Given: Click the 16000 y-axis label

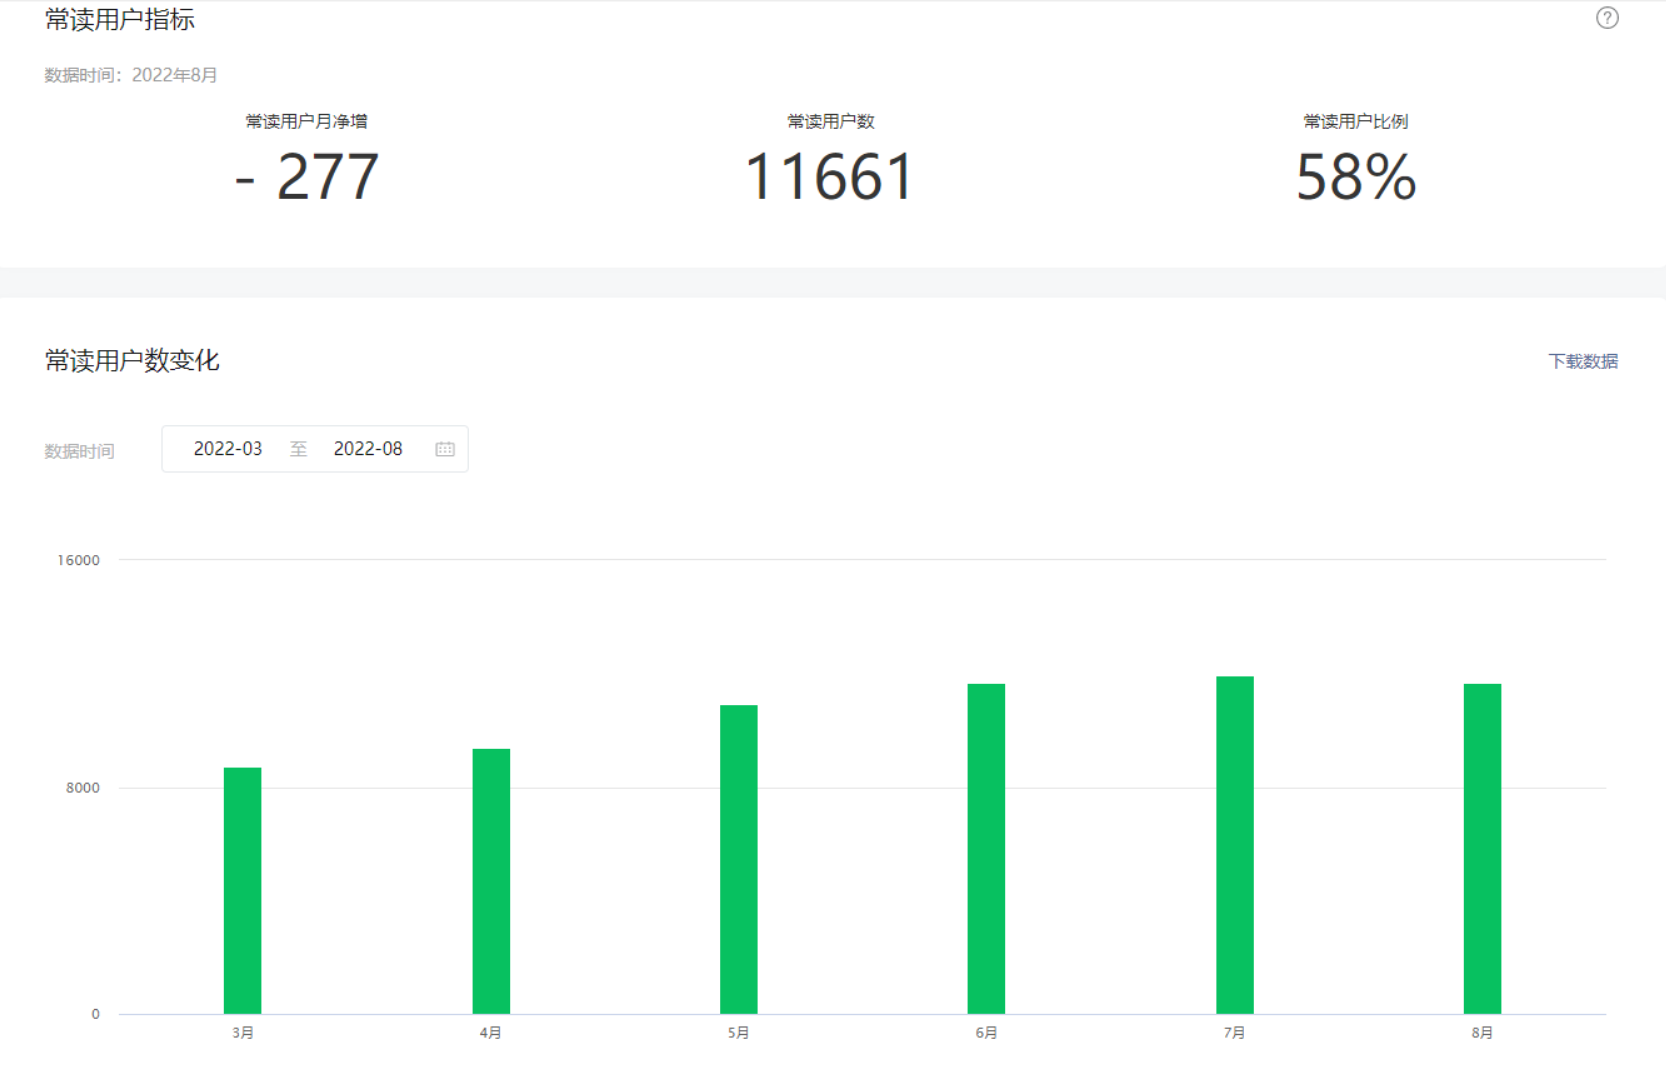Looking at the screenshot, I should 78,560.
